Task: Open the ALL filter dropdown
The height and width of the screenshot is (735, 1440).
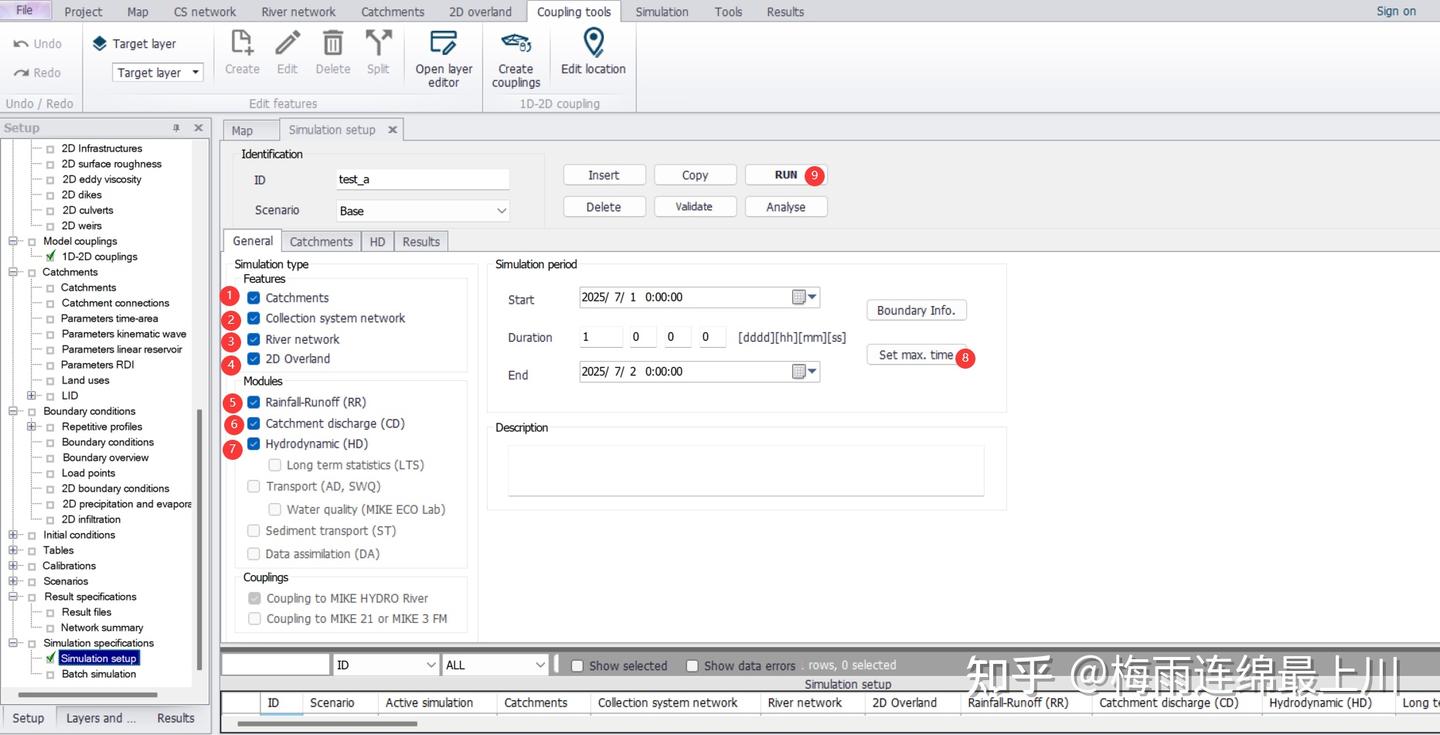Action: (x=540, y=665)
